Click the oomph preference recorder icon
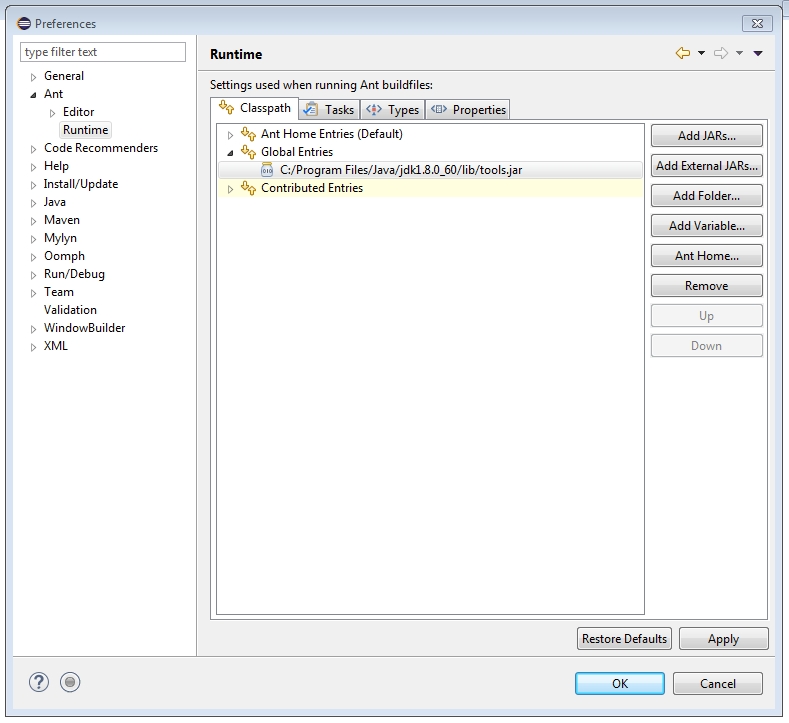Viewport: 789px width, 723px height. pos(70,682)
